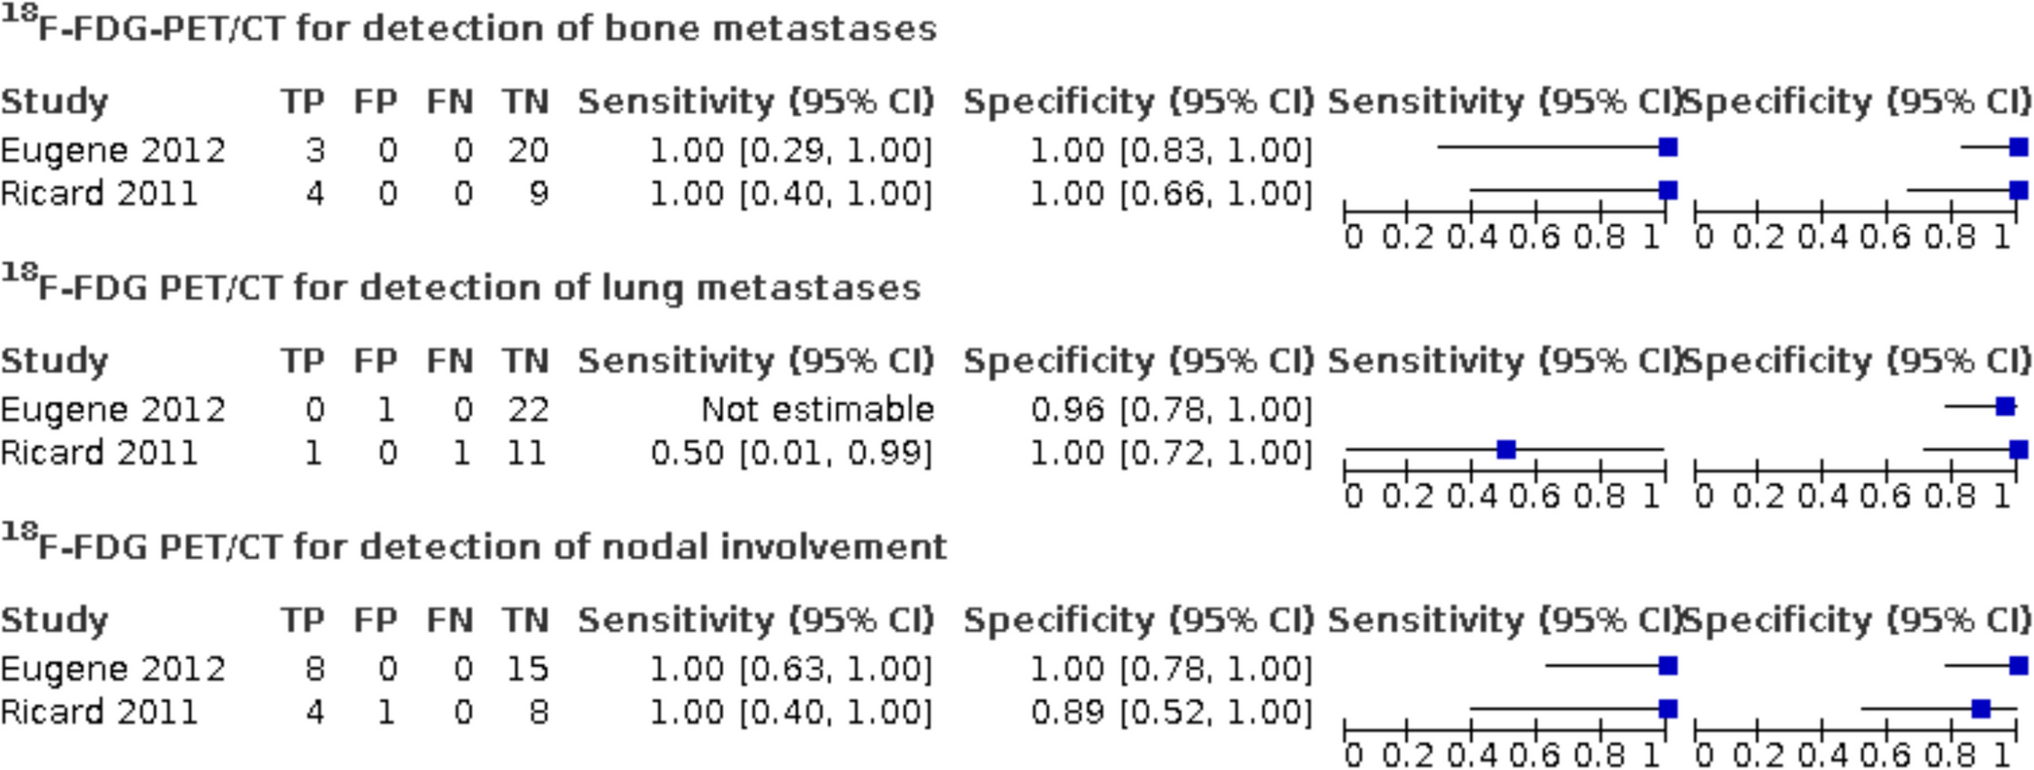Click Ricard 2011 row in nodal table
Image resolution: width=2034 pixels, height=770 pixels.
[x=99, y=712]
